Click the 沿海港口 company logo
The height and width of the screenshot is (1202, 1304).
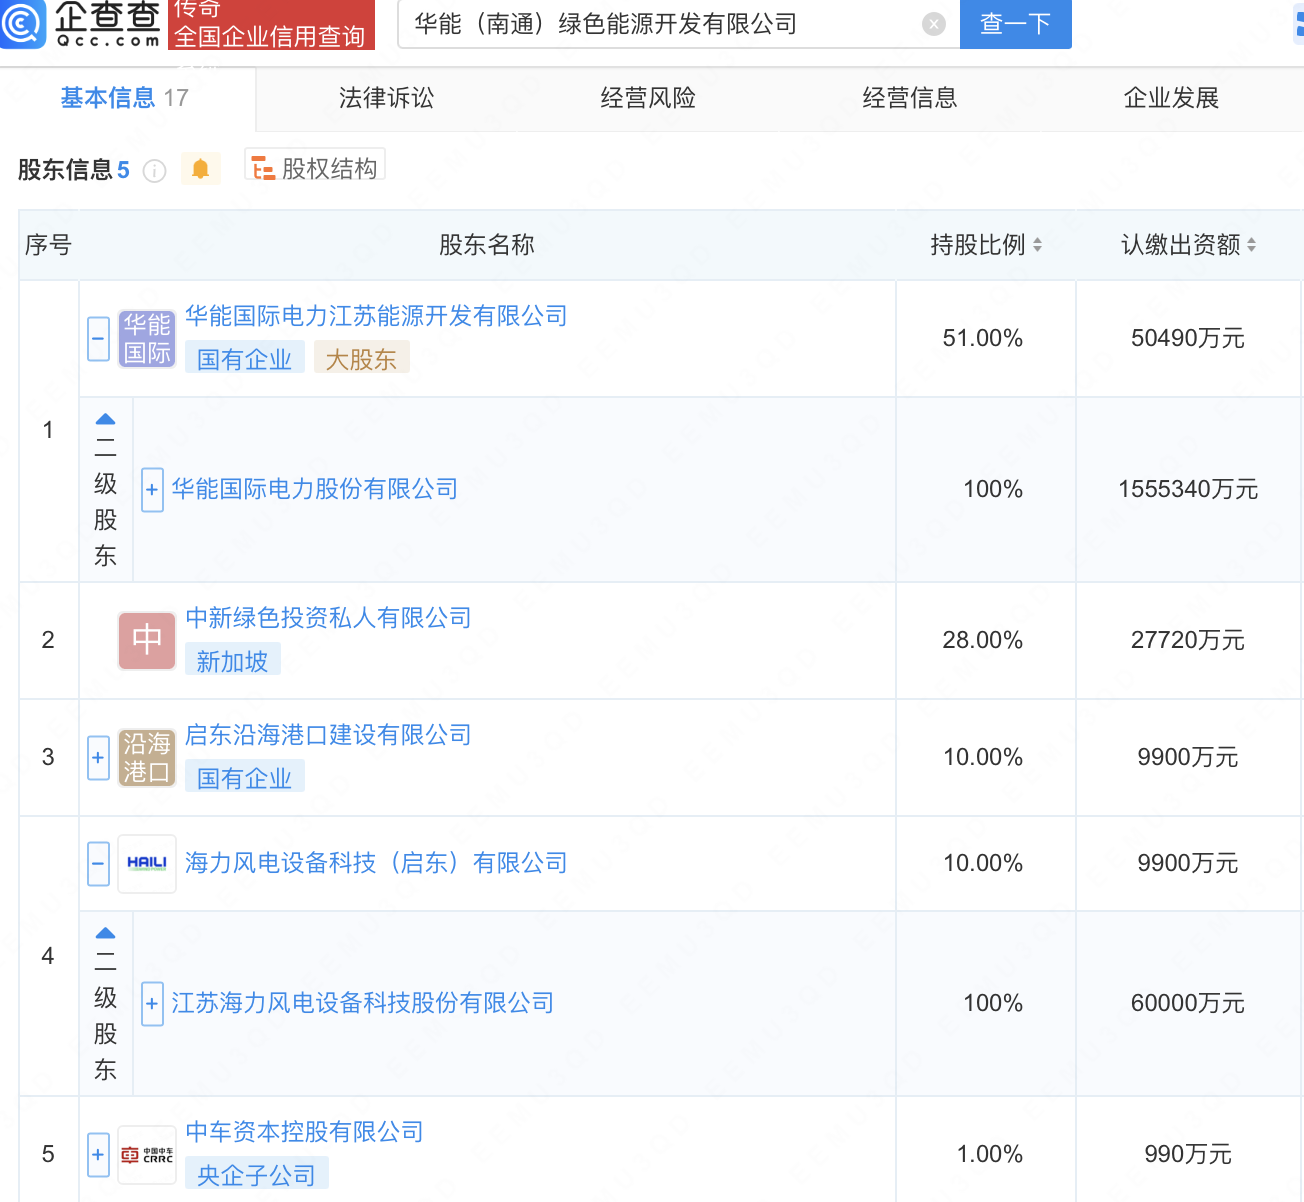click(147, 758)
